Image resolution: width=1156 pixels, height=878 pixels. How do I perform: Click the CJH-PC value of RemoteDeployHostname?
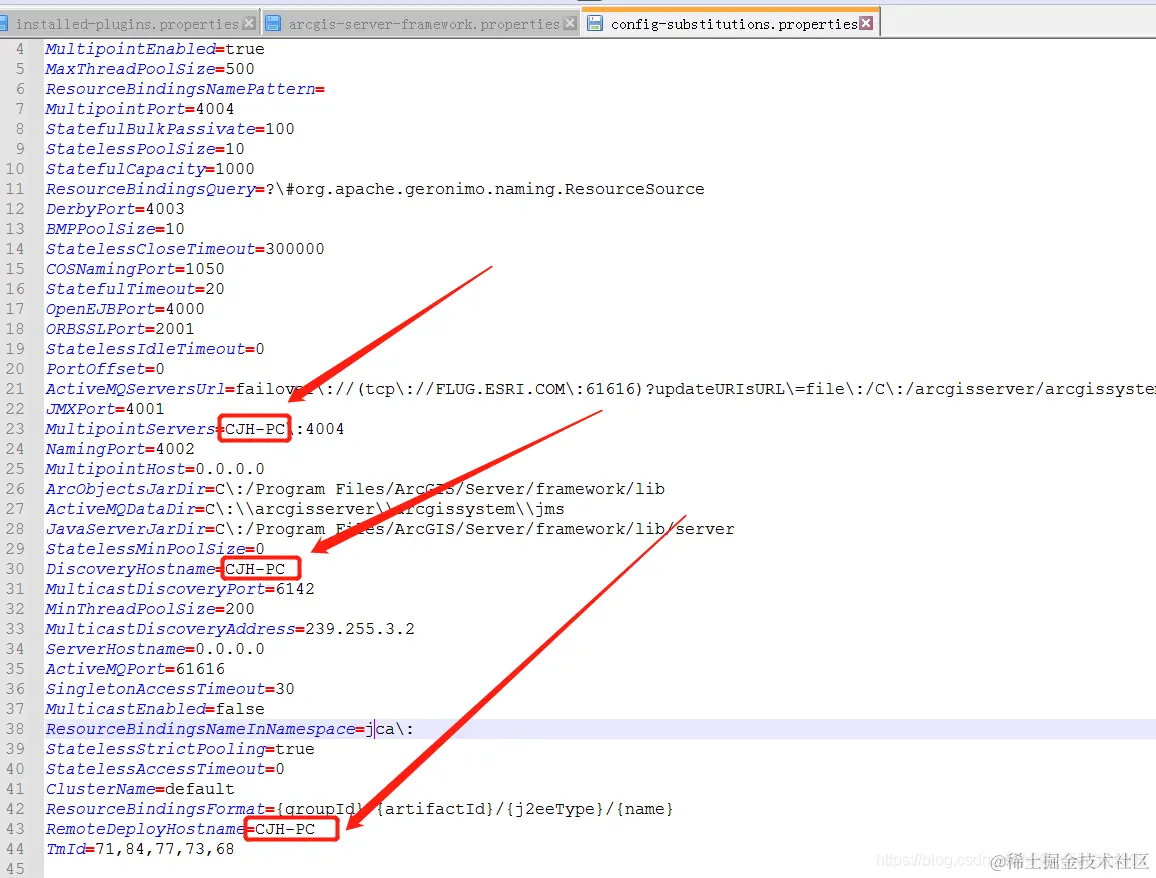285,829
